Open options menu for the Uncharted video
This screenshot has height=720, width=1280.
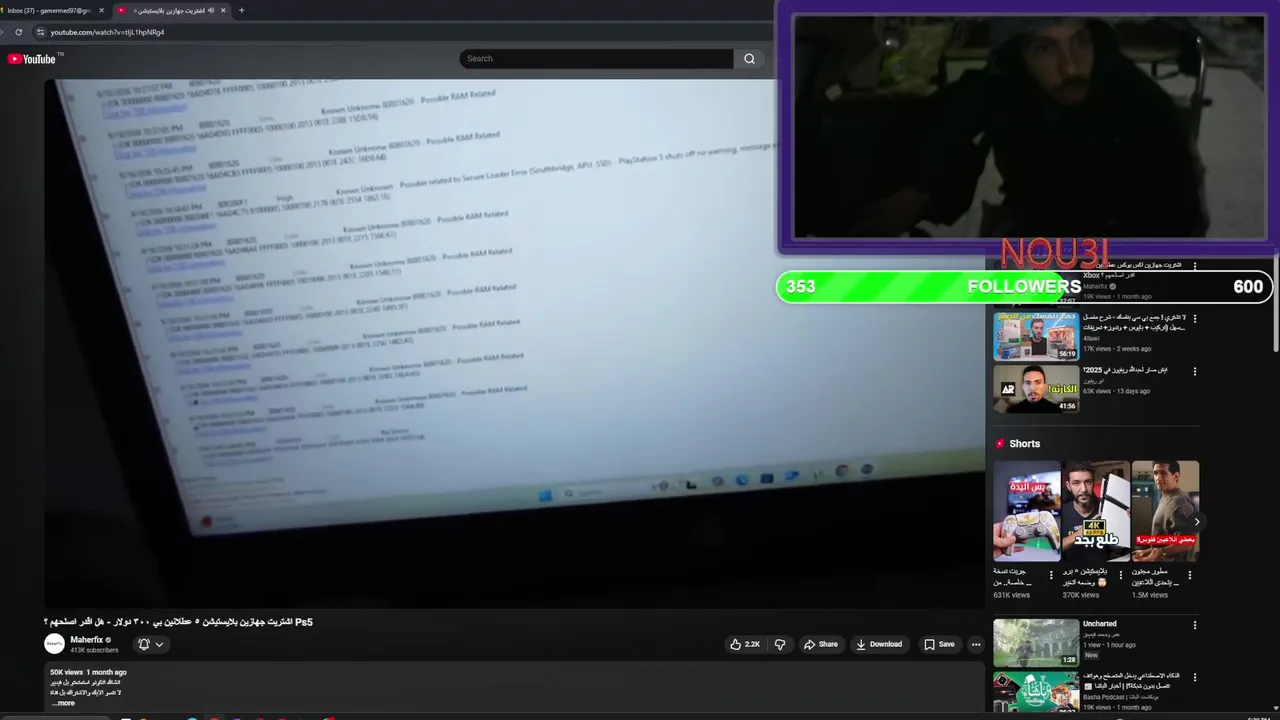point(1194,624)
